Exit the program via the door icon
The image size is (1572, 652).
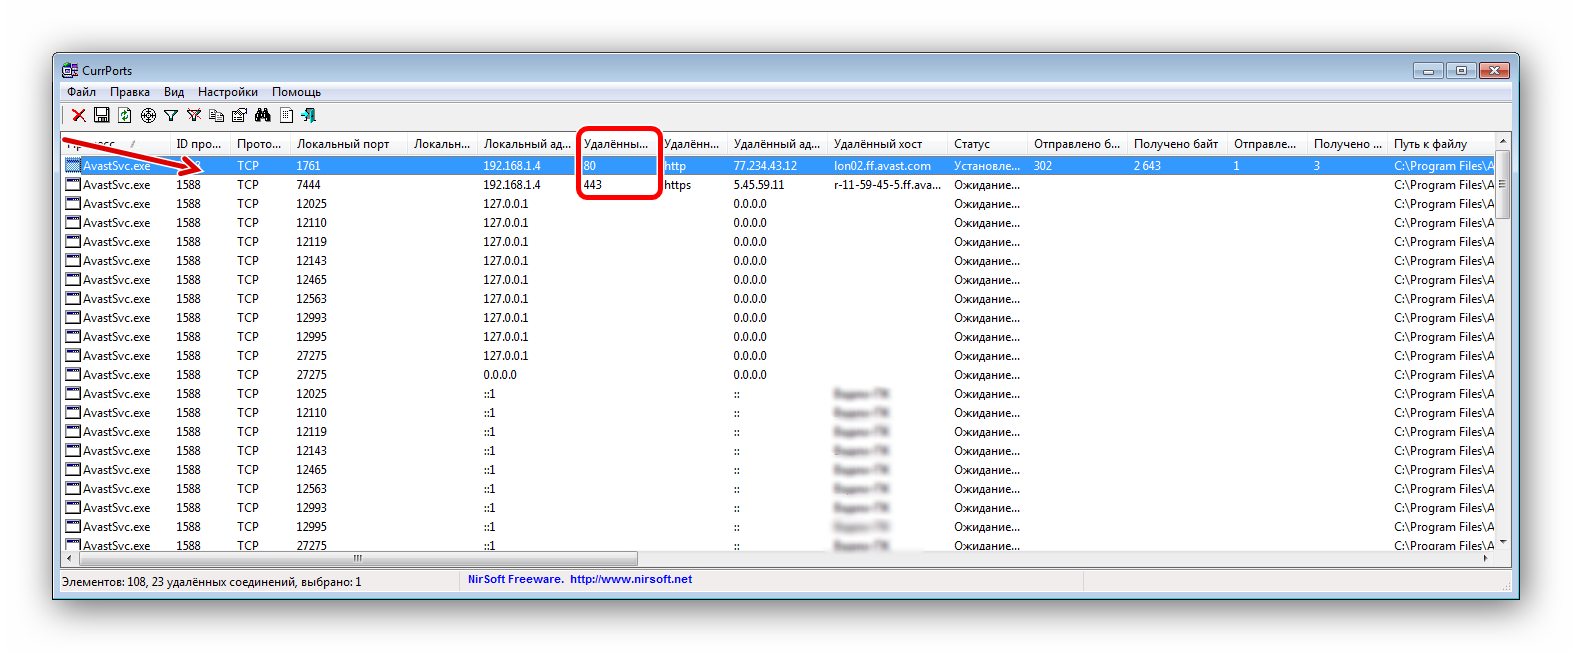pos(309,115)
